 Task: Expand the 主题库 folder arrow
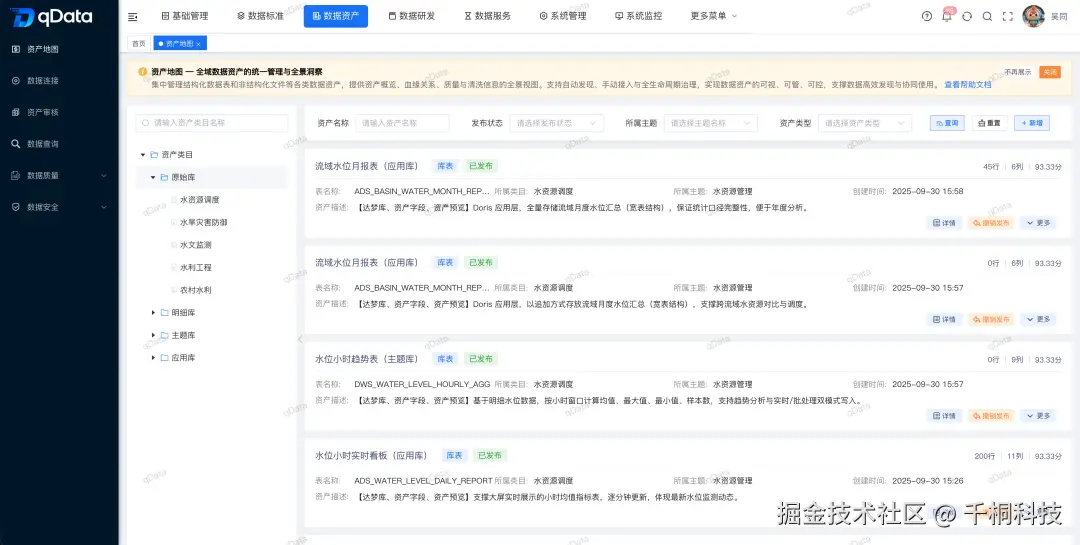pyautogui.click(x=154, y=336)
